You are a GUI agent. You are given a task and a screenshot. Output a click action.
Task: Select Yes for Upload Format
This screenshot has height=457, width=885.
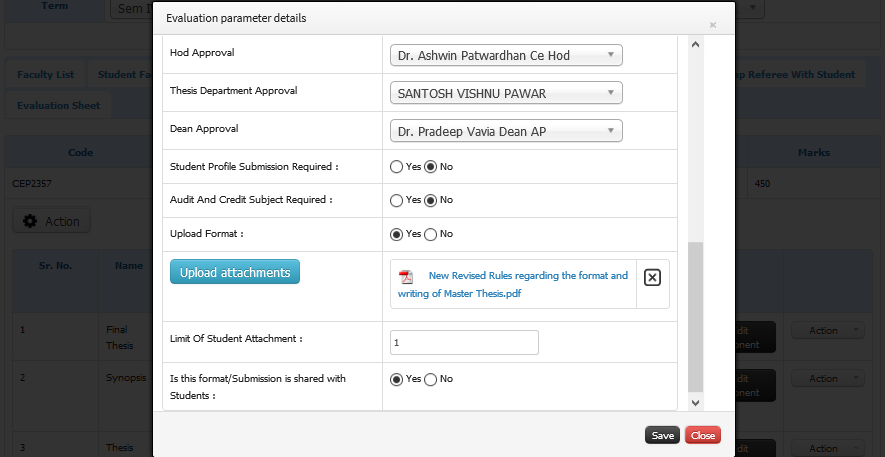396,234
